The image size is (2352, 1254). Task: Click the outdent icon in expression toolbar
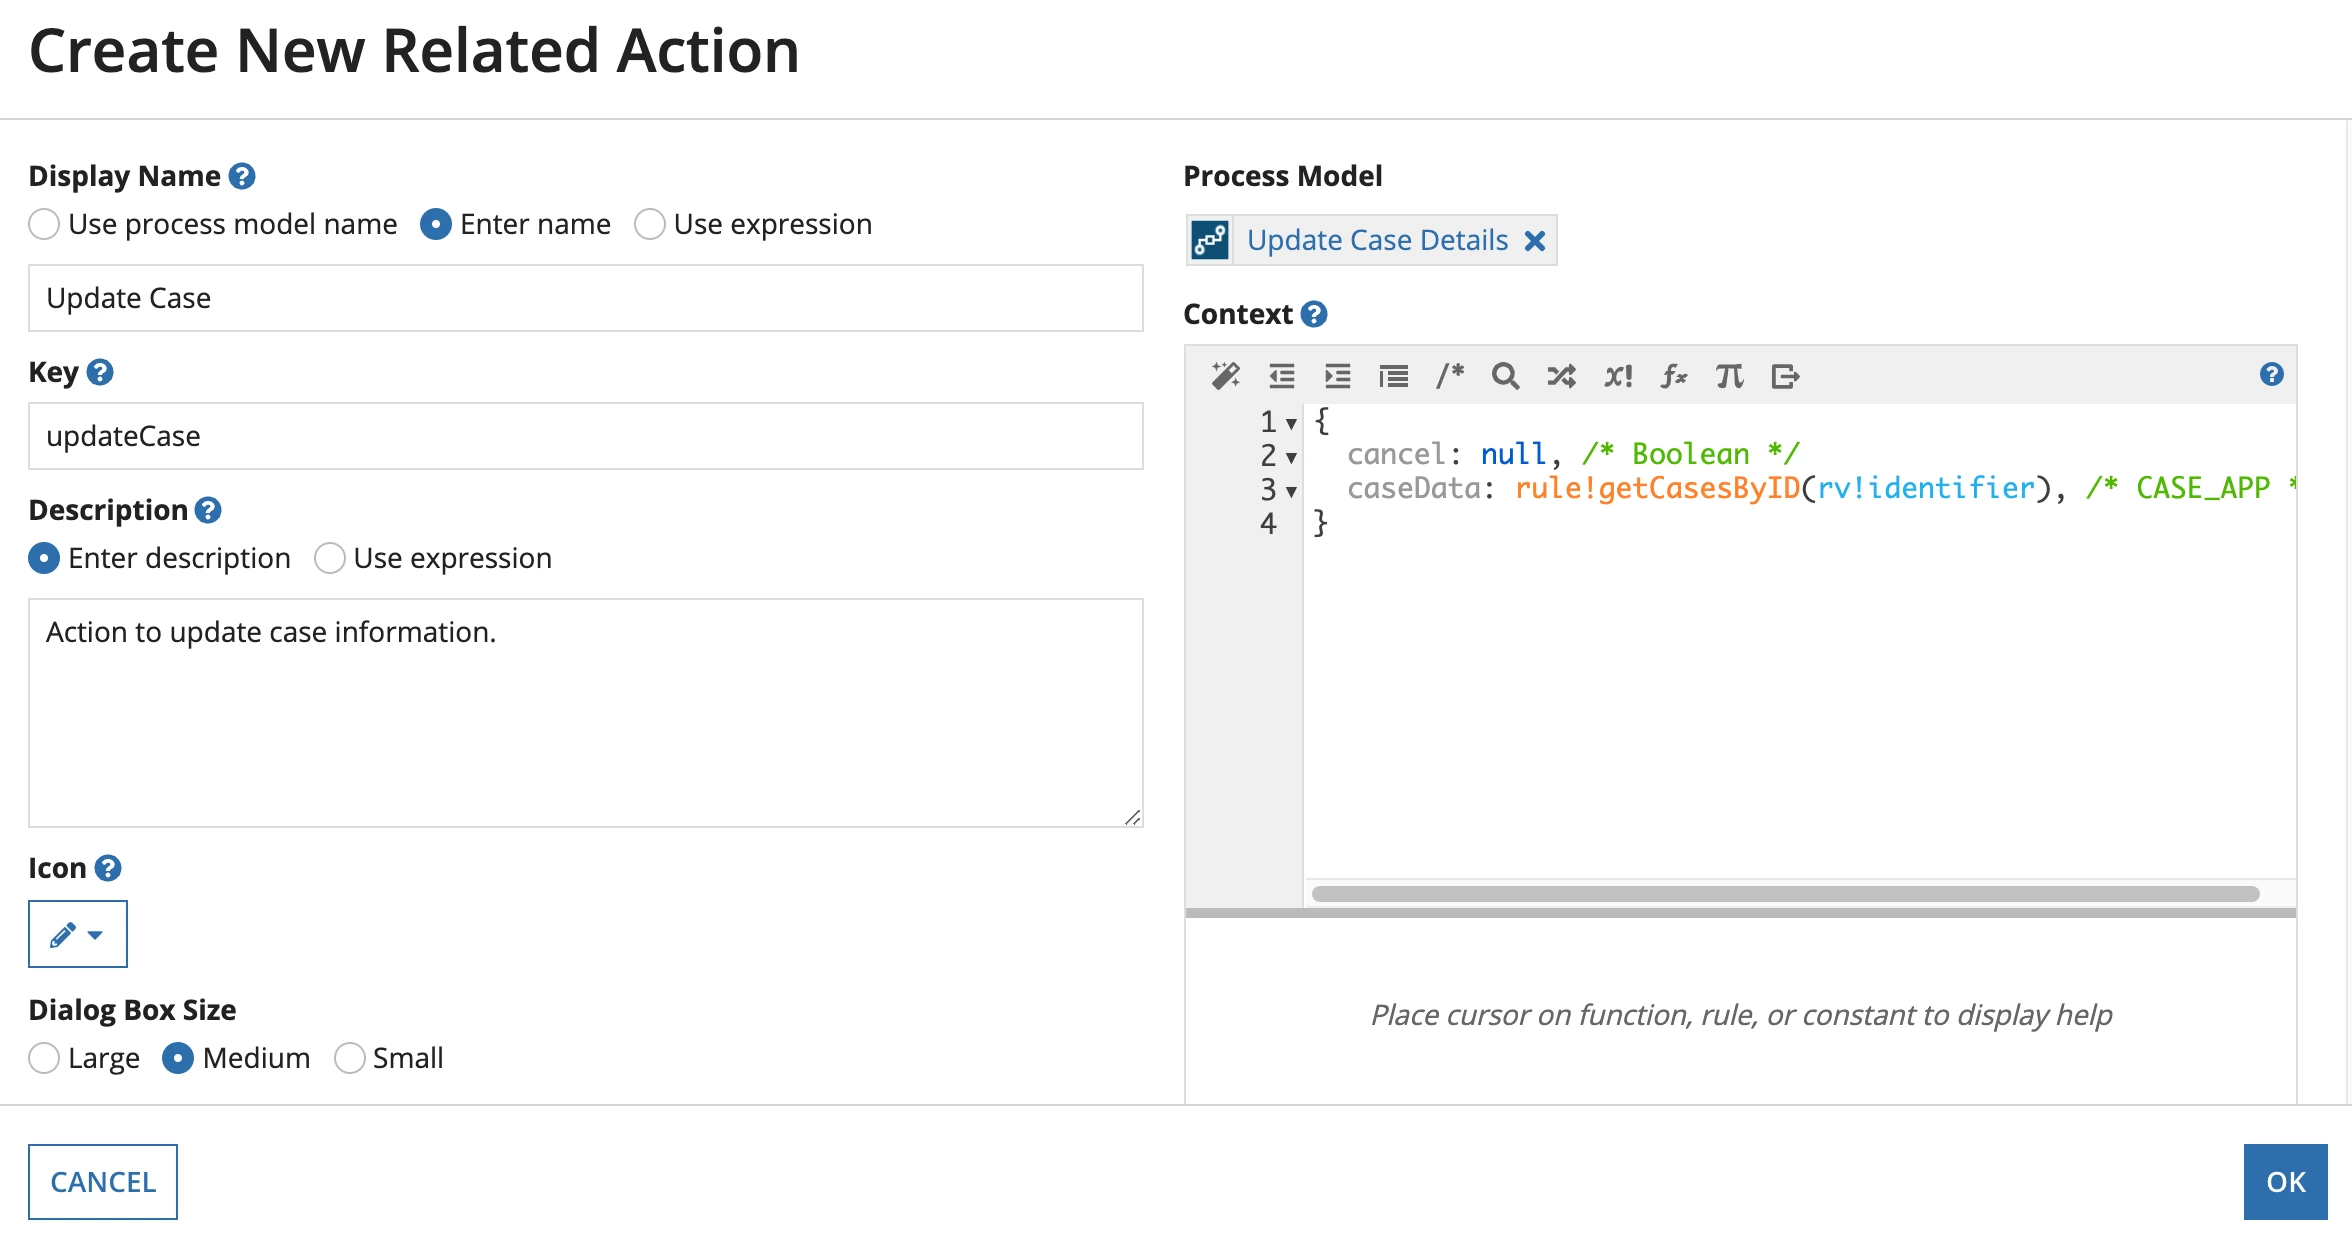(x=1282, y=376)
